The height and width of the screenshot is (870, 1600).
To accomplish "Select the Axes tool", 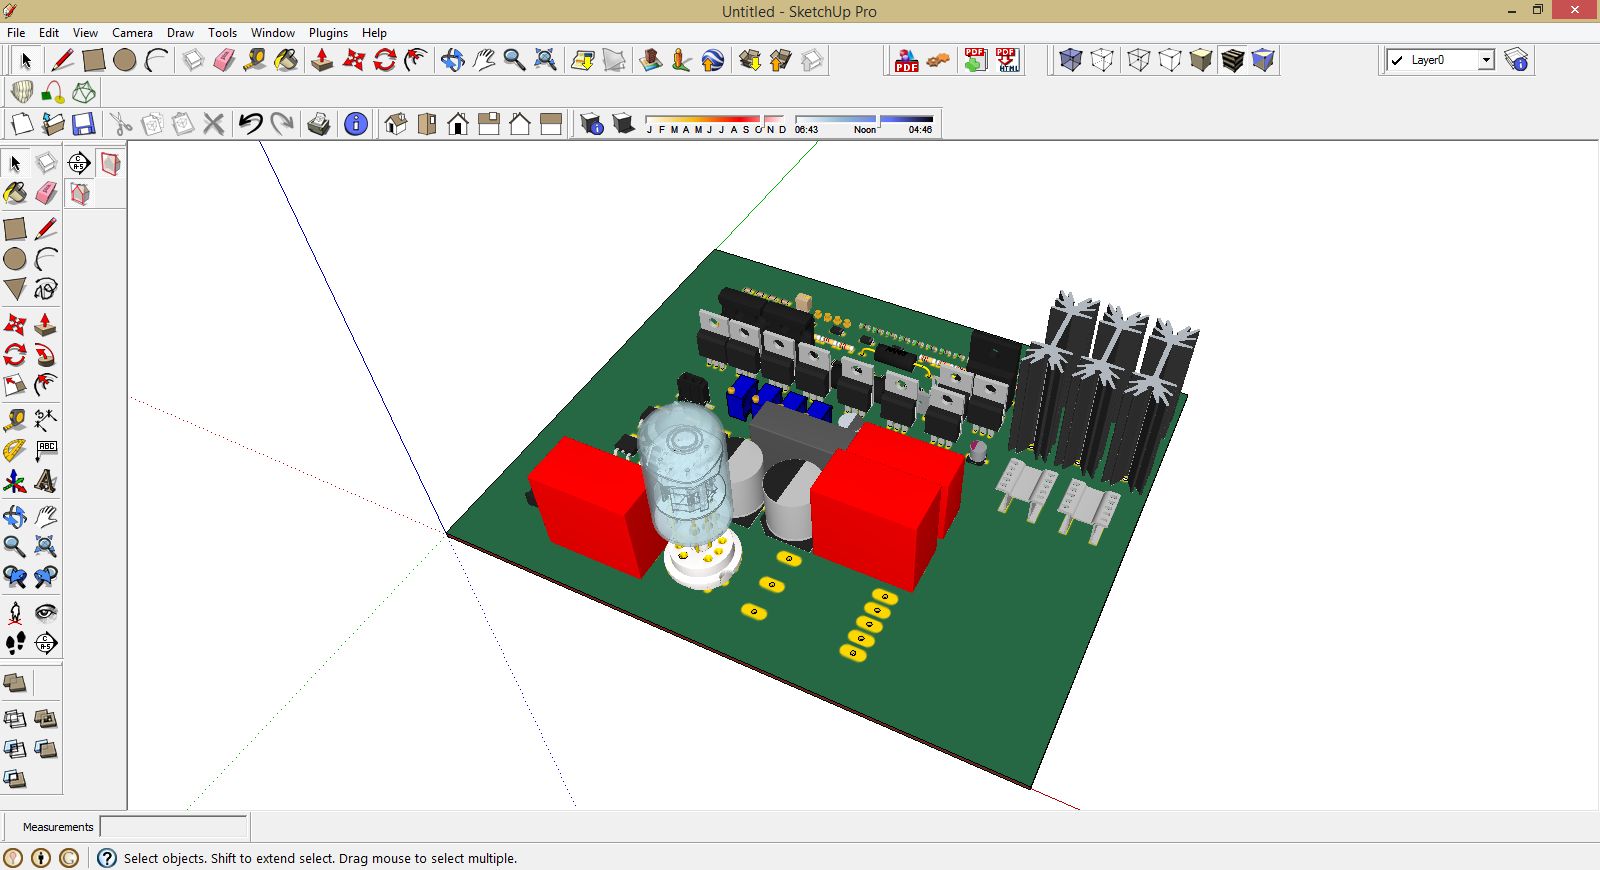I will point(15,482).
